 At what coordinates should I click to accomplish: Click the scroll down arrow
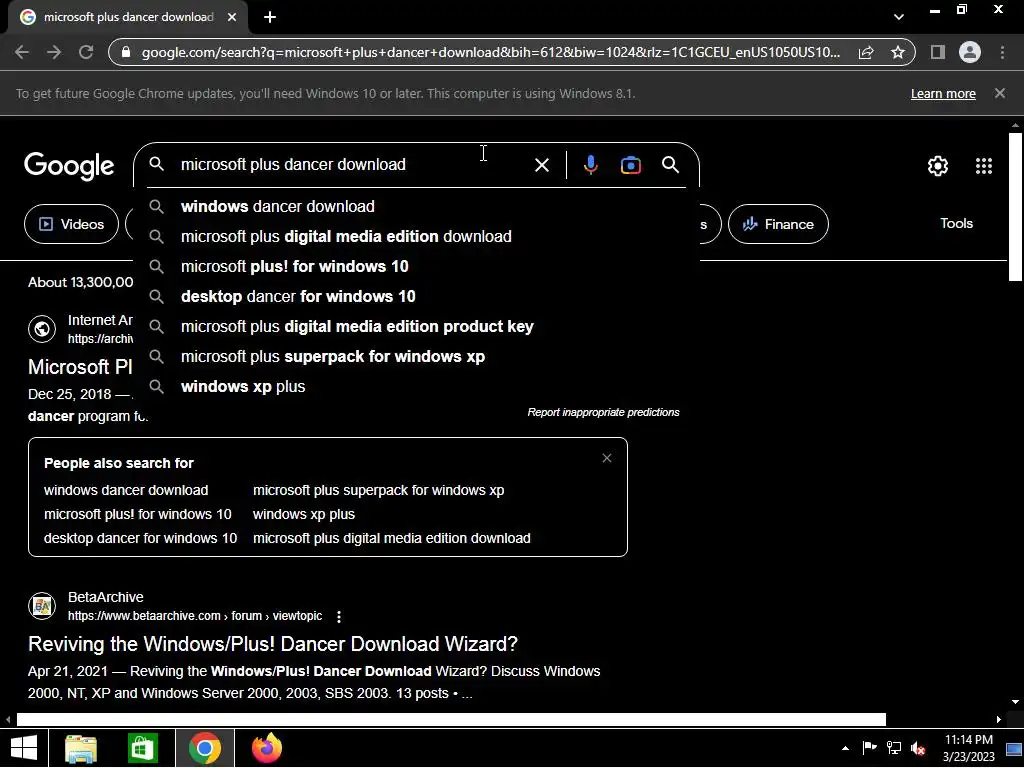coord(1015,702)
